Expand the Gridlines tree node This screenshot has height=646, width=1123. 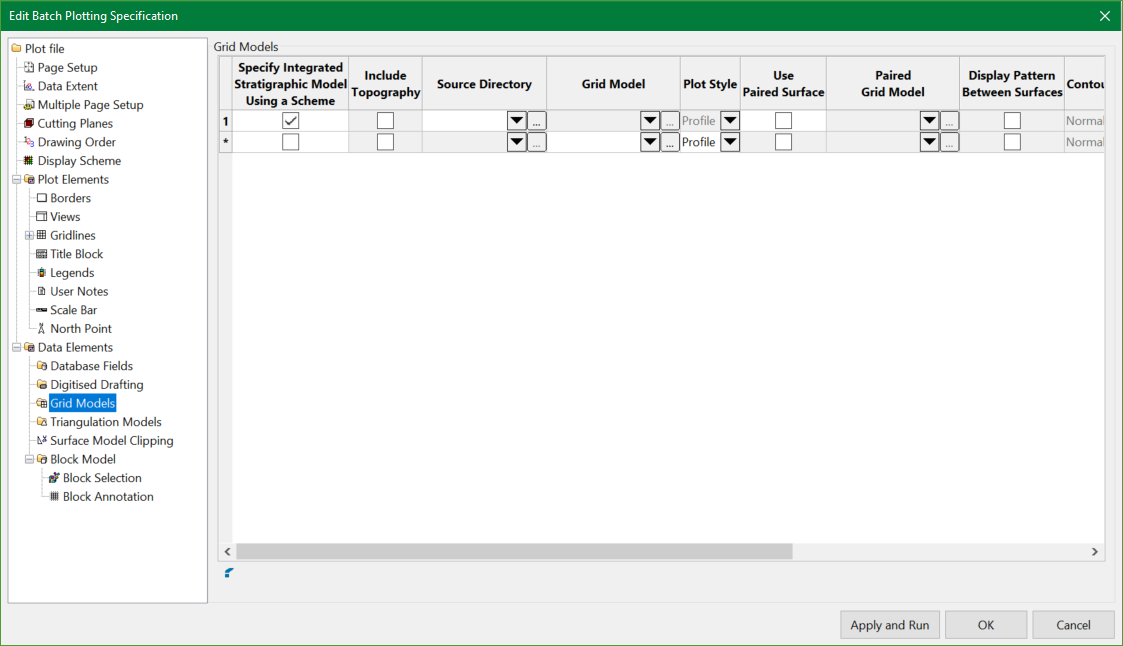point(29,236)
